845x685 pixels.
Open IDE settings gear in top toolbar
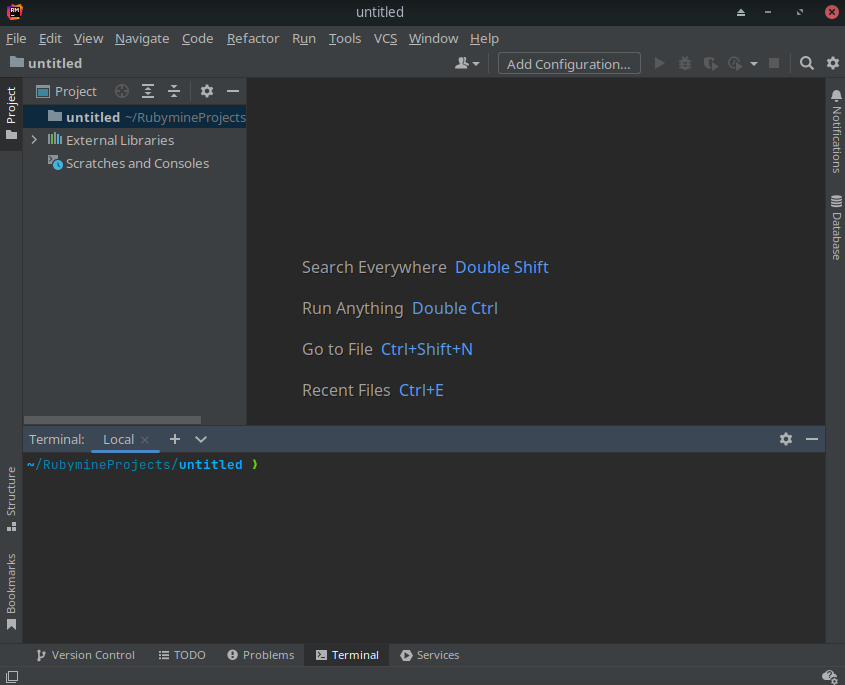(x=832, y=63)
